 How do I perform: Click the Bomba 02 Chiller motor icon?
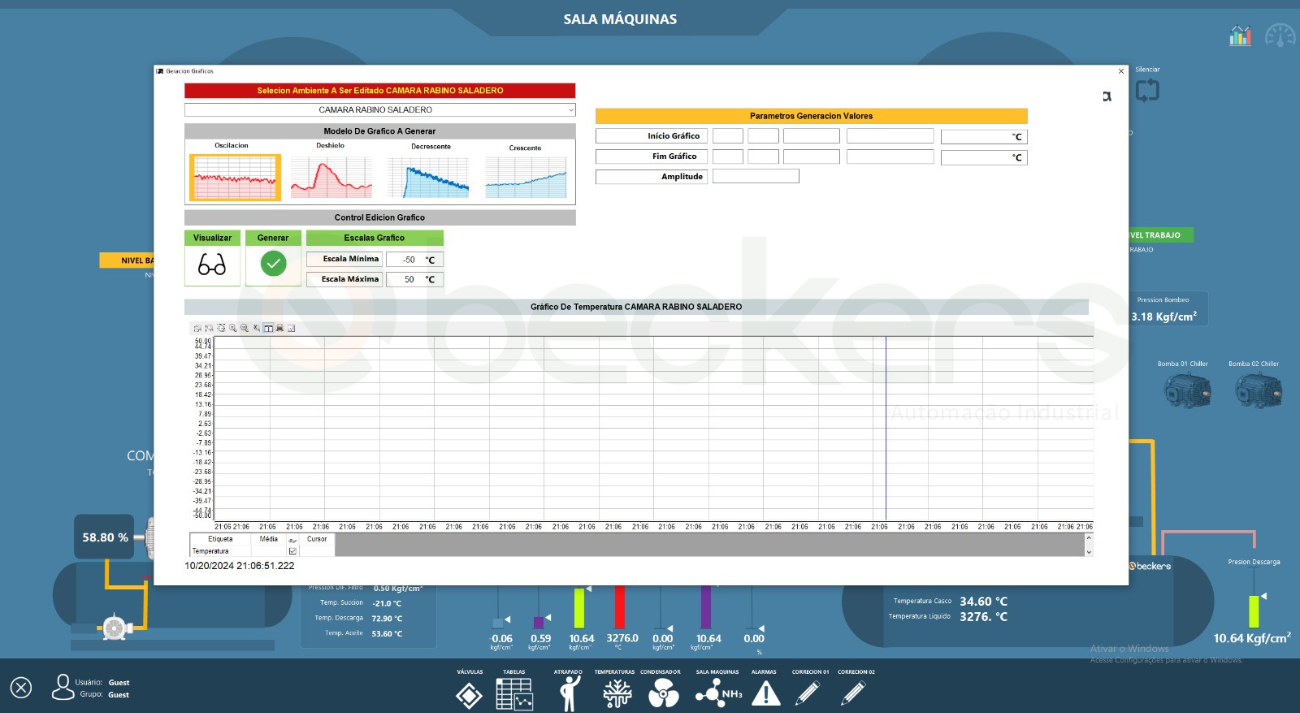click(1258, 389)
